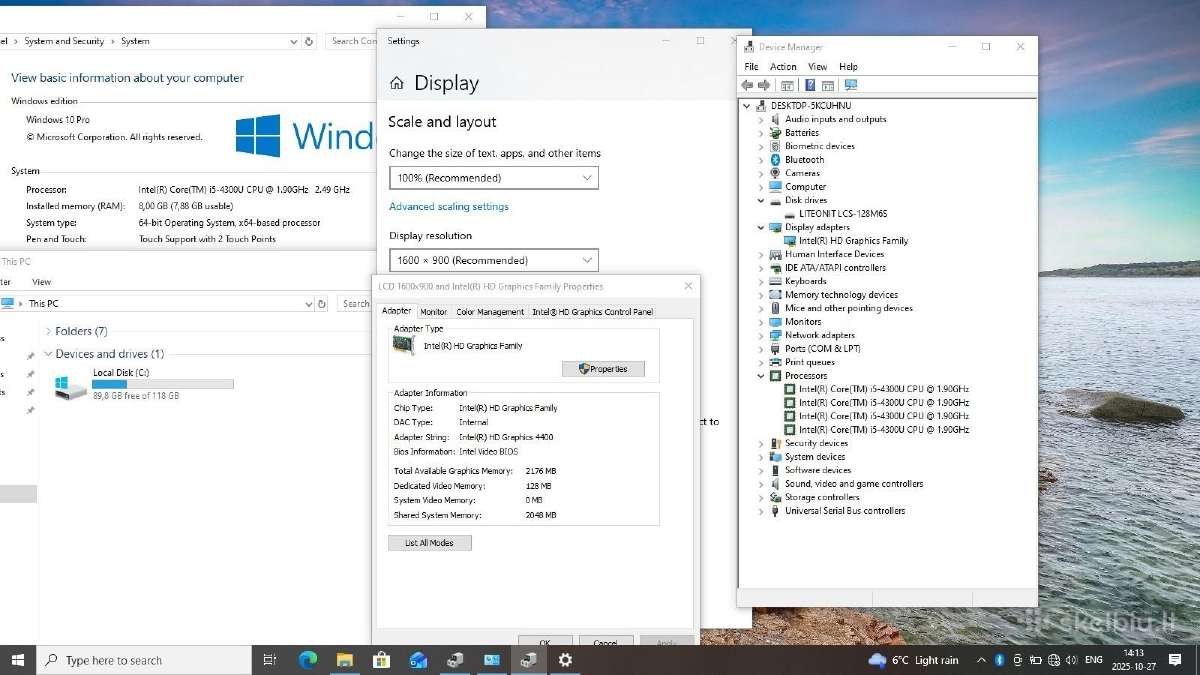Expand the Security devices node
1200x675 pixels.
coord(760,443)
